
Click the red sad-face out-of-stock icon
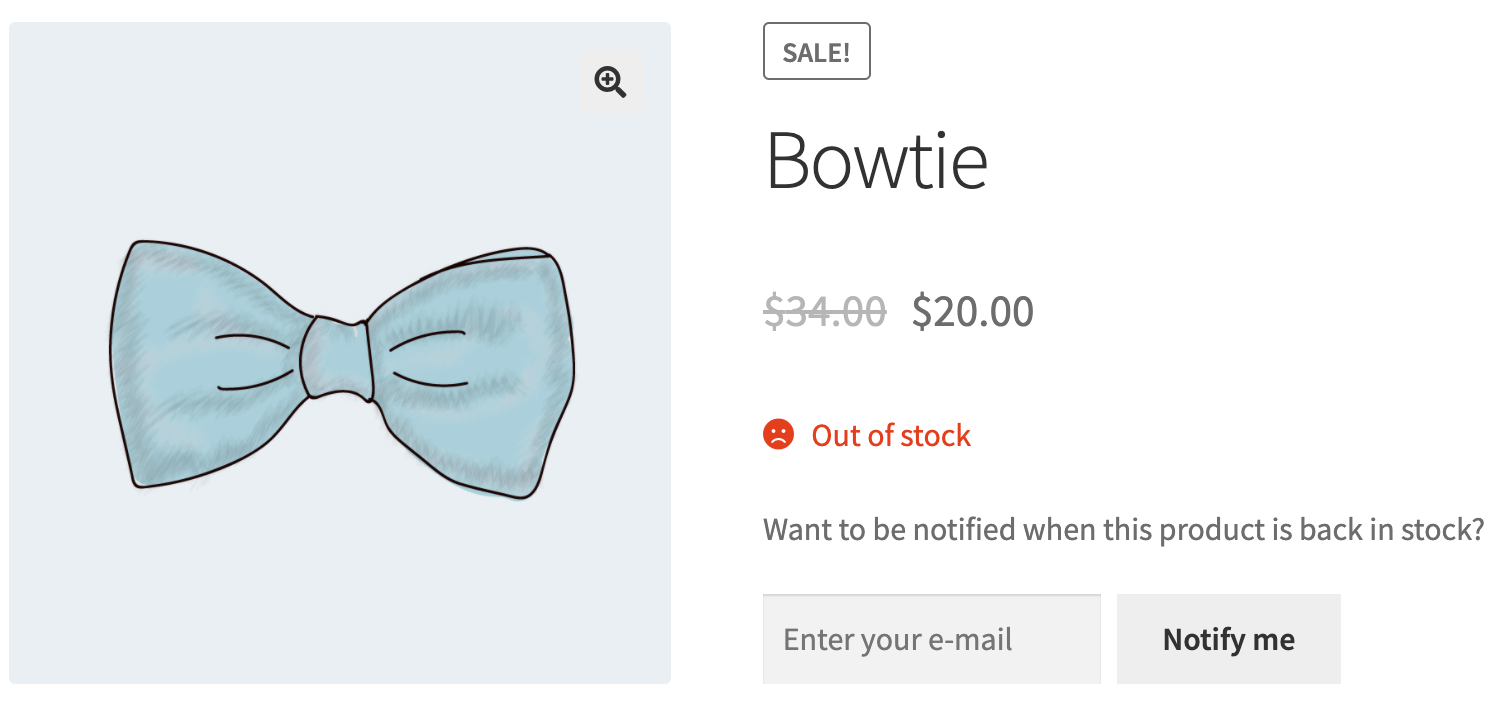coord(780,435)
